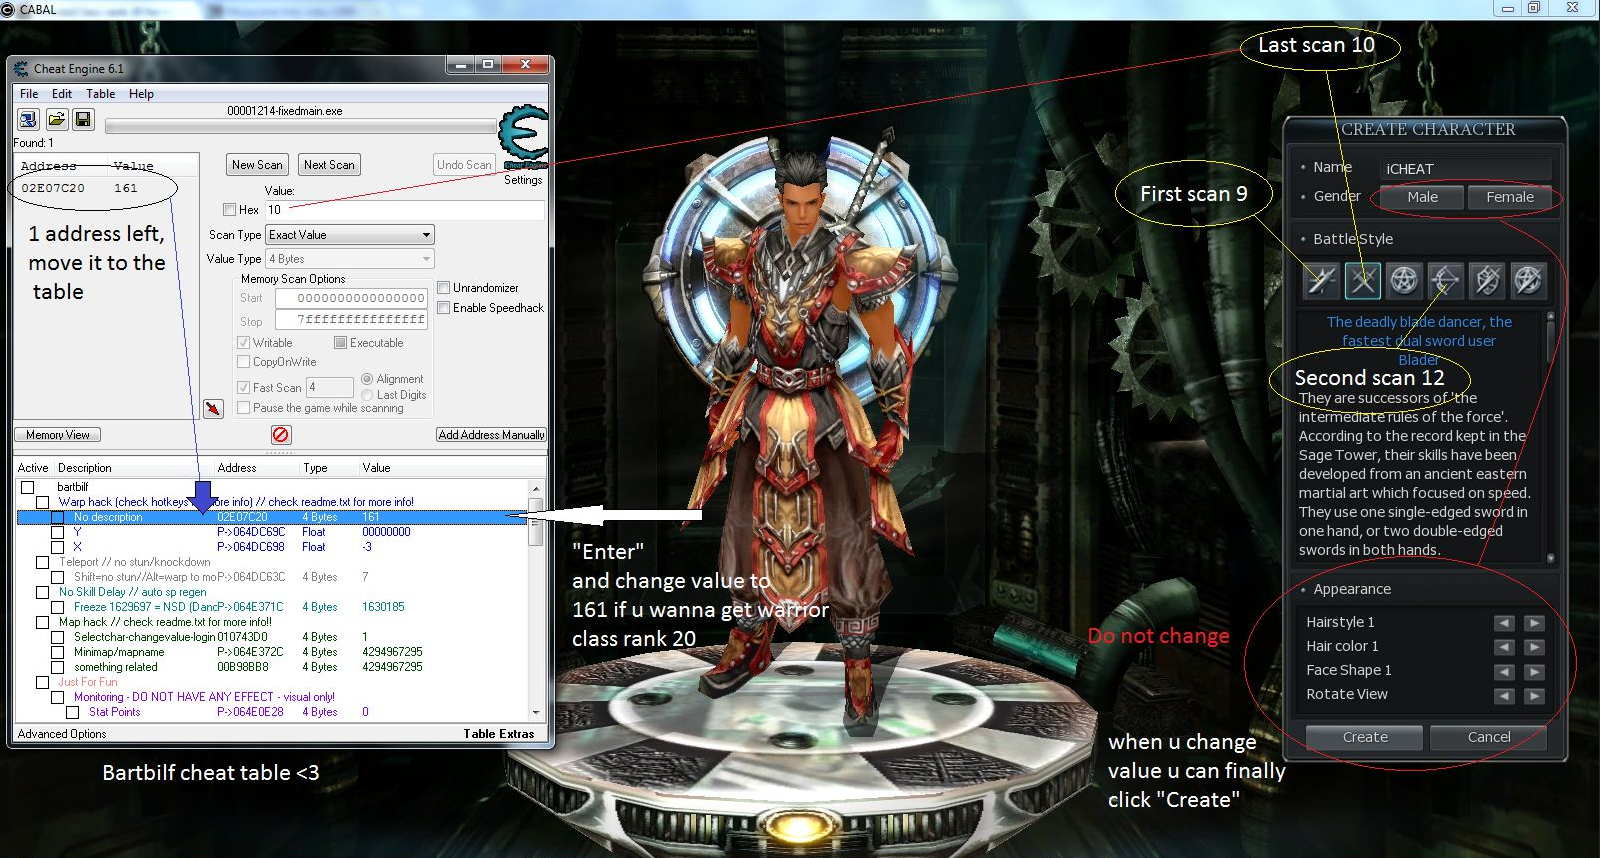Image resolution: width=1600 pixels, height=858 pixels.
Task: Enable the Unrandomizer checkbox
Action: (x=444, y=288)
